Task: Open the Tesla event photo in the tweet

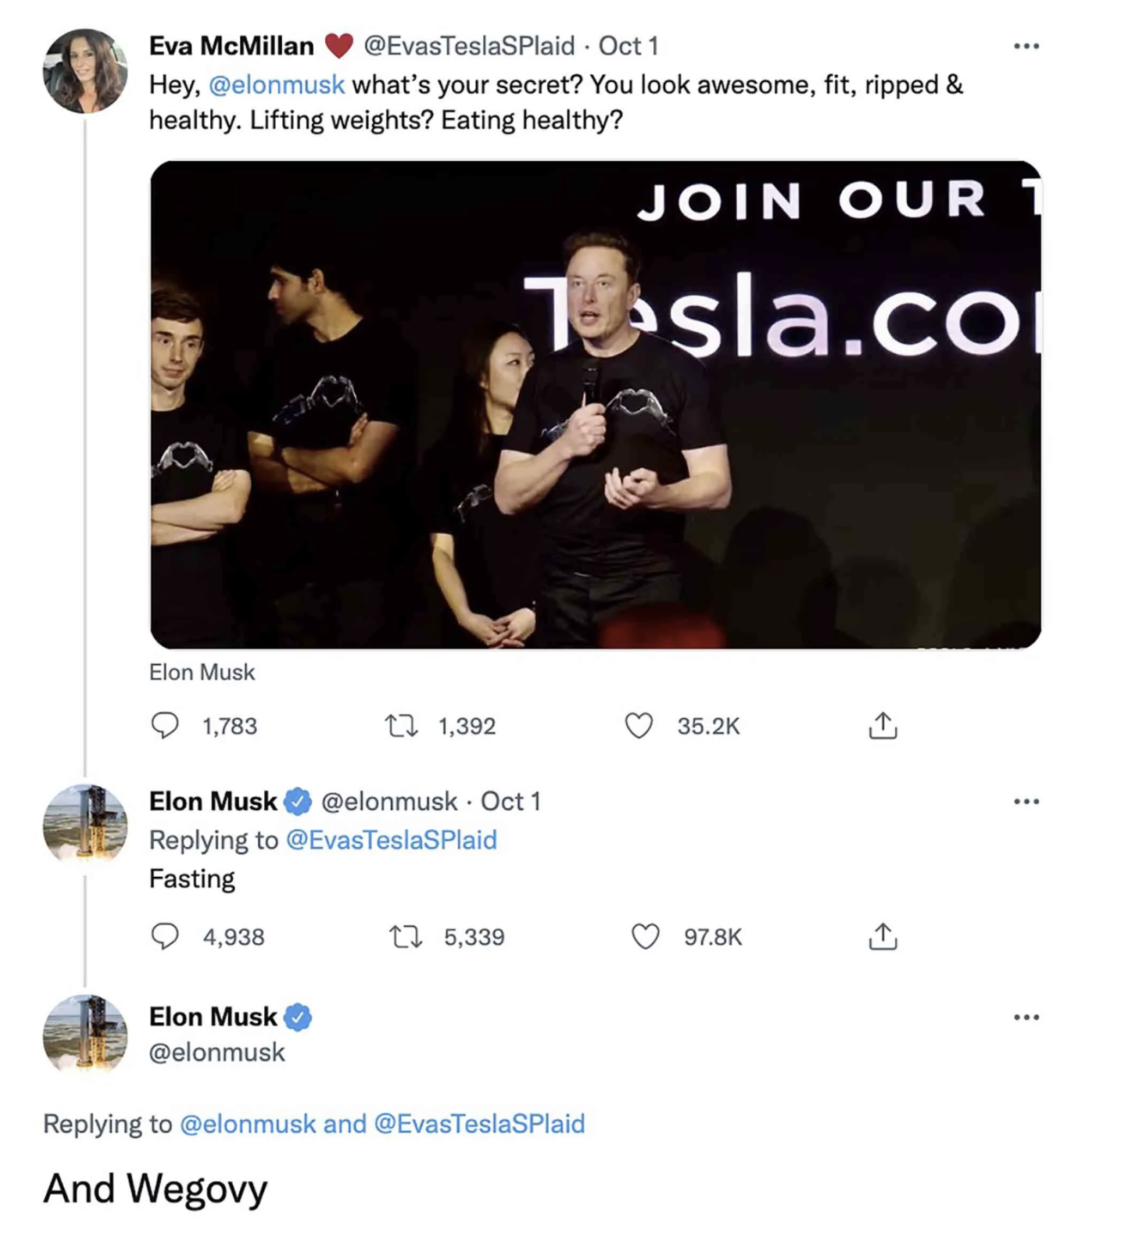Action: pos(595,405)
